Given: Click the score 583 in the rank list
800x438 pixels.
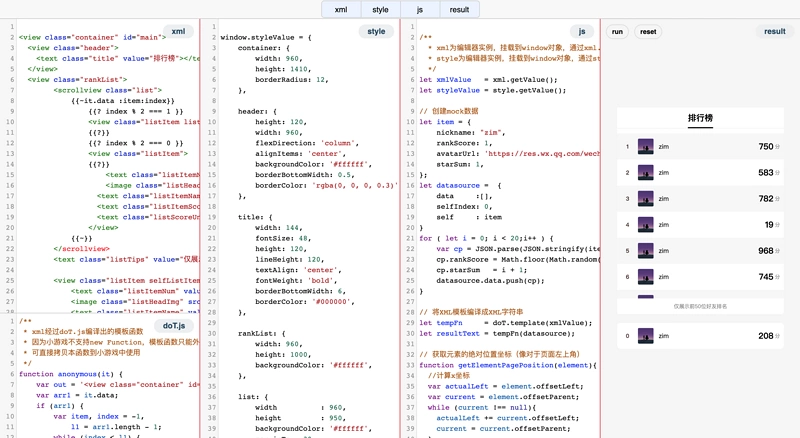Looking at the screenshot, I should pos(766,173).
